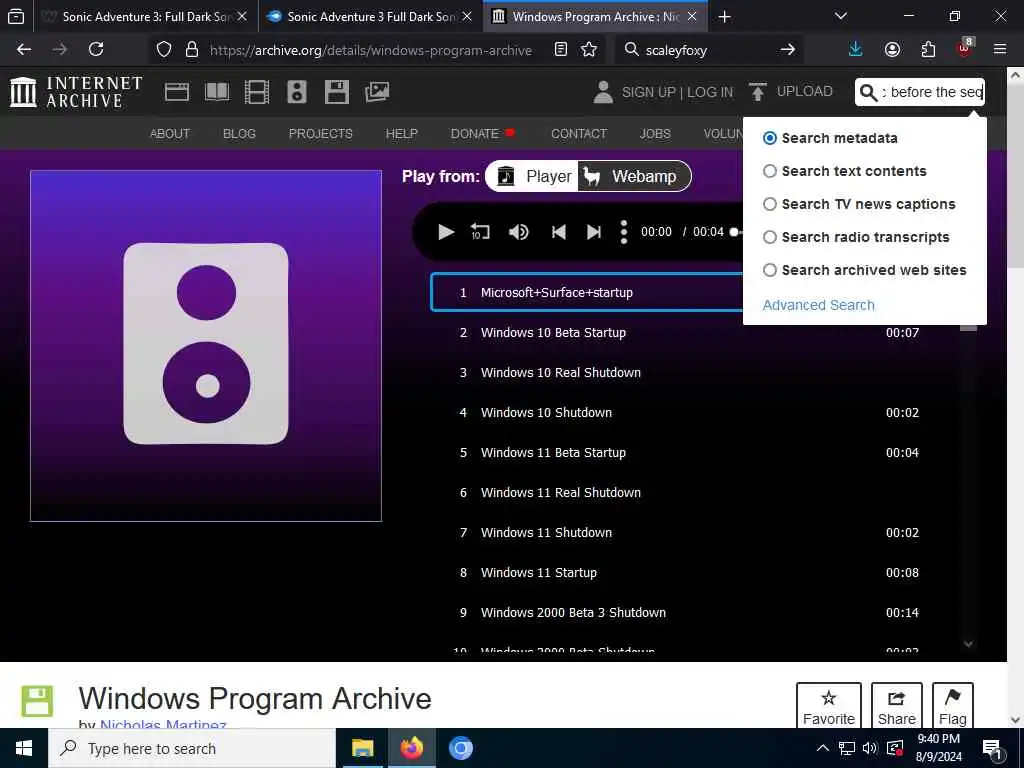Open the Firefox extensions puzzle icon
The image size is (1024, 768).
(x=928, y=50)
